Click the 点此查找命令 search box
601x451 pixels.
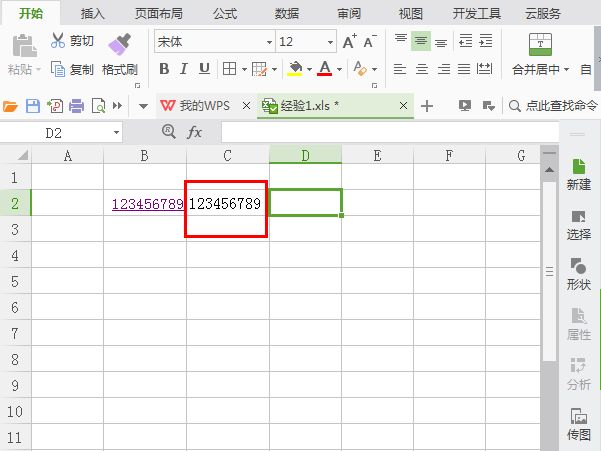[553, 105]
